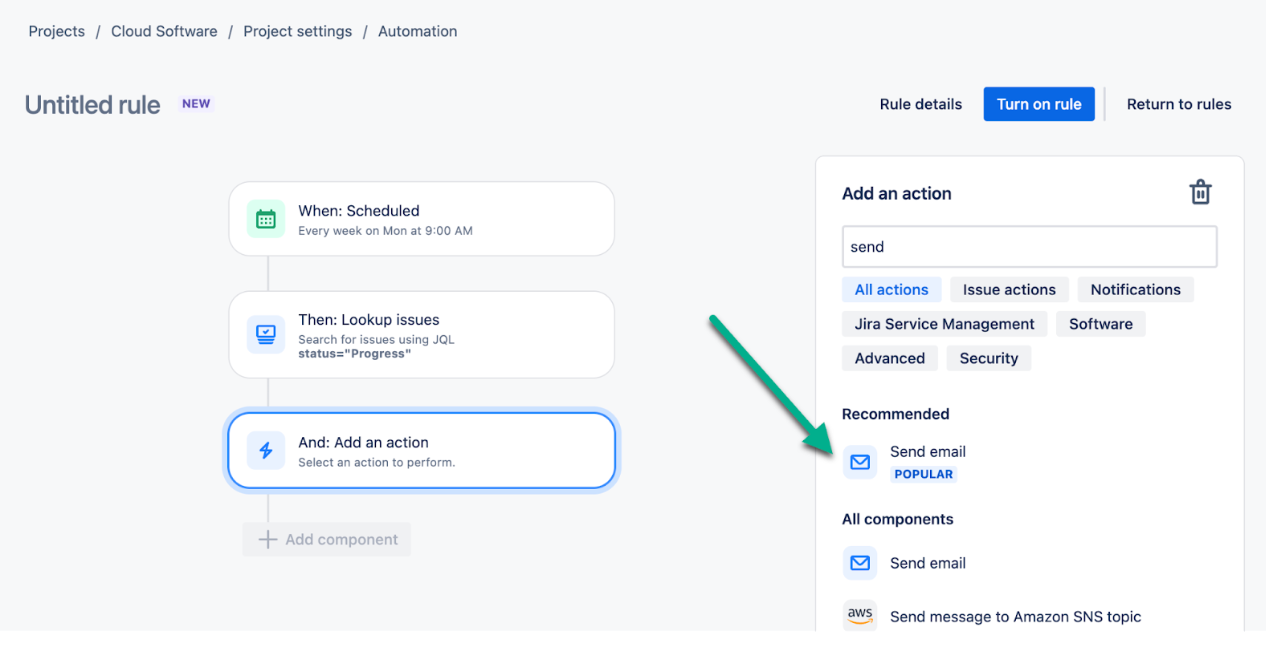Select the Software category filter

[x=1100, y=324]
